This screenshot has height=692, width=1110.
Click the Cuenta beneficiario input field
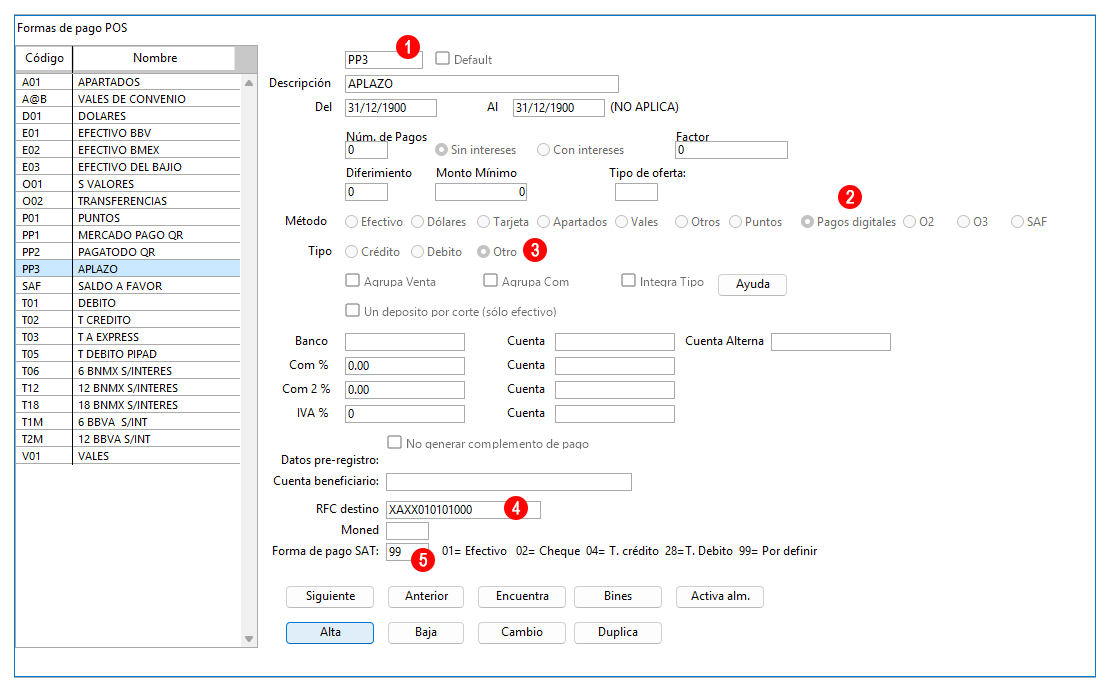(x=509, y=483)
